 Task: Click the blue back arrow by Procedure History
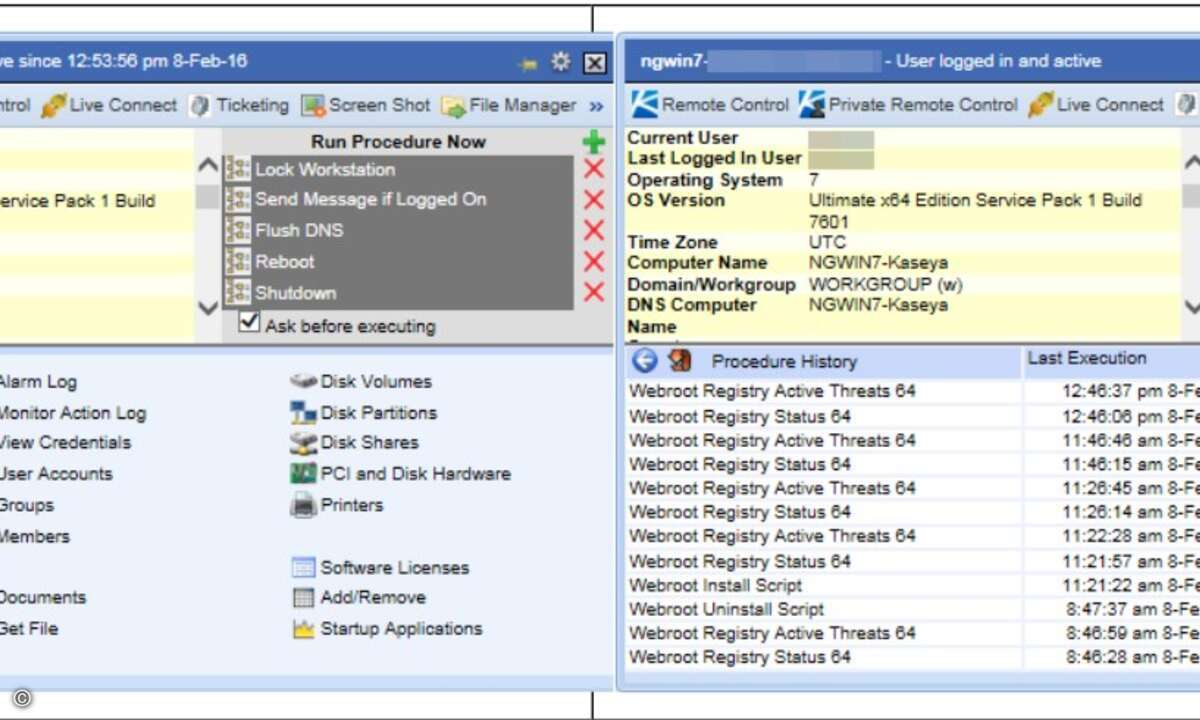pos(645,361)
